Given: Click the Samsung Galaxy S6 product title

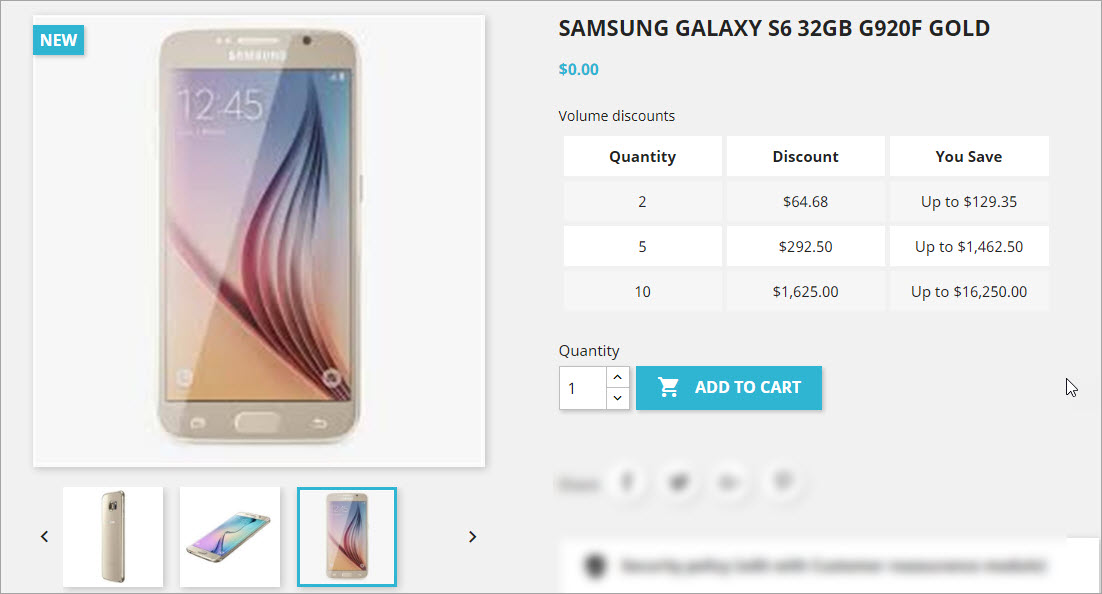Looking at the screenshot, I should coord(774,29).
